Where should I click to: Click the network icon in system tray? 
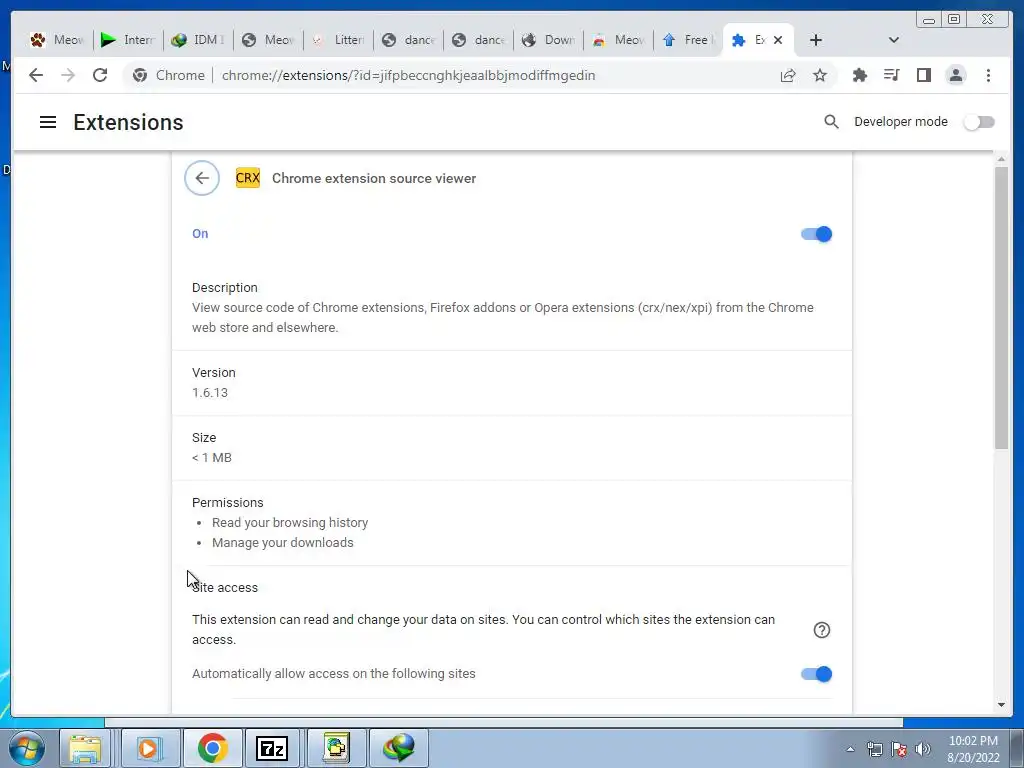click(874, 749)
